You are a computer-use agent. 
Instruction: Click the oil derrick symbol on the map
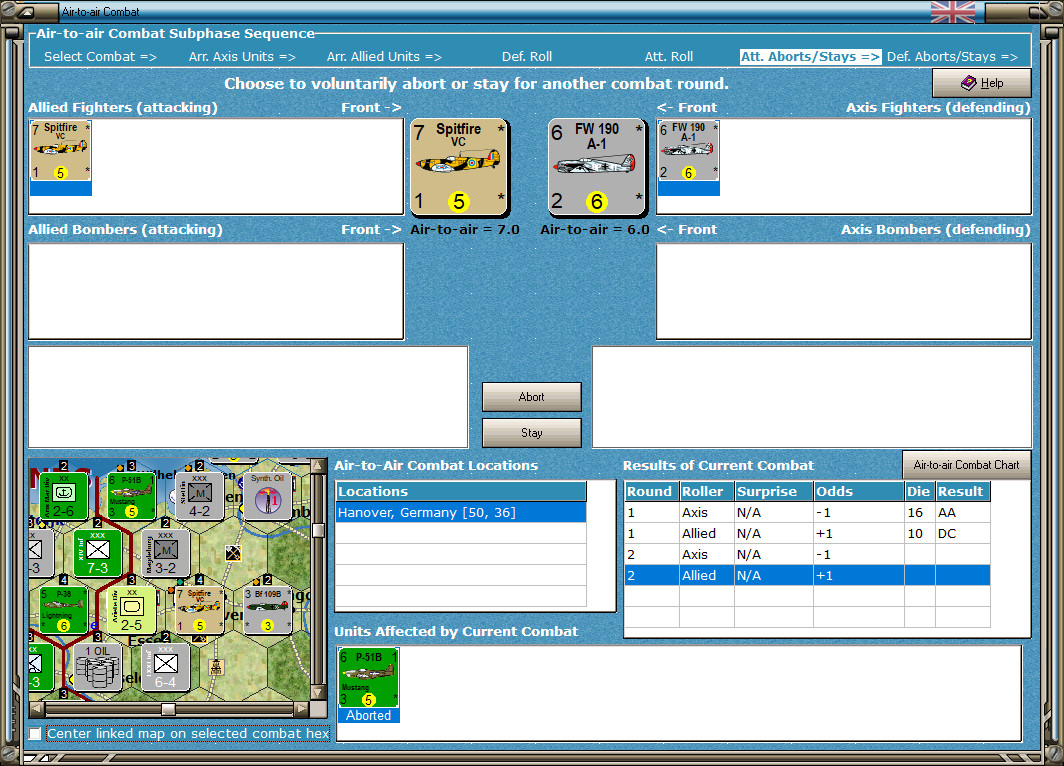pos(216,667)
